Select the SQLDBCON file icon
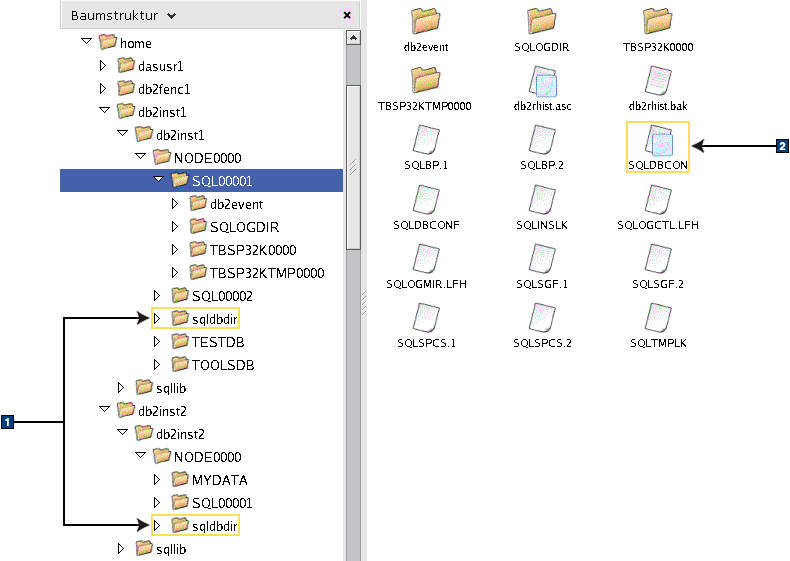Image resolution: width=790 pixels, height=561 pixels. point(659,140)
